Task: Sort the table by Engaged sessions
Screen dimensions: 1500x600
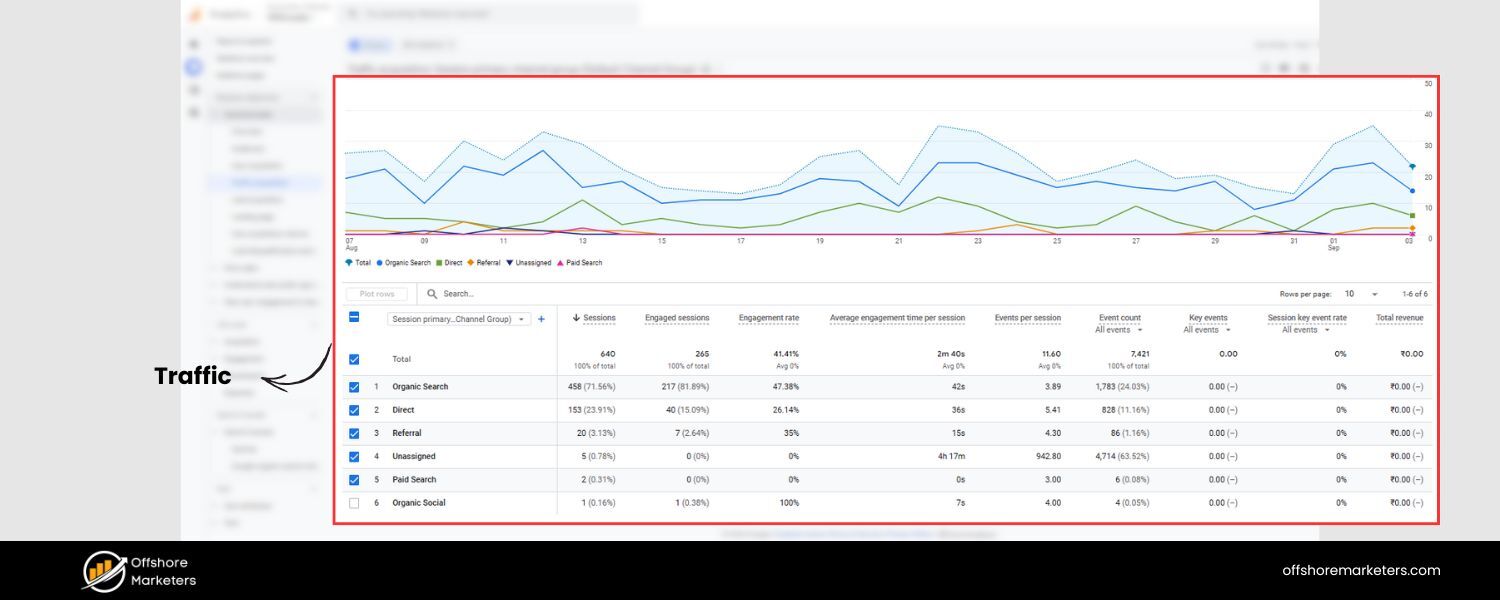Action: [x=676, y=317]
